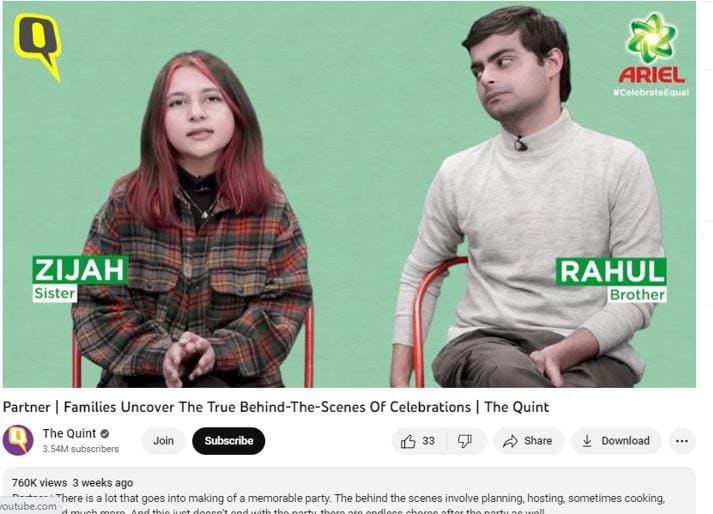This screenshot has width=713, height=514.
Task: Click the video title text
Action: [276, 407]
